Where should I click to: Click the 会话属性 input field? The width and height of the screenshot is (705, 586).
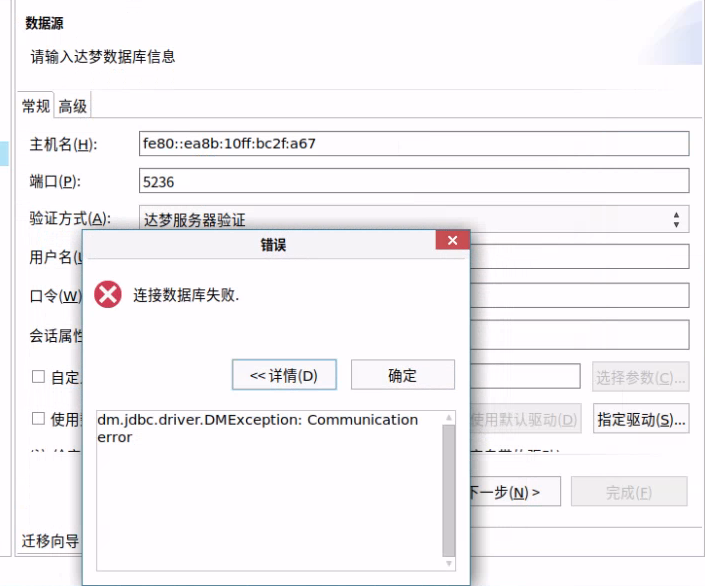[579, 334]
